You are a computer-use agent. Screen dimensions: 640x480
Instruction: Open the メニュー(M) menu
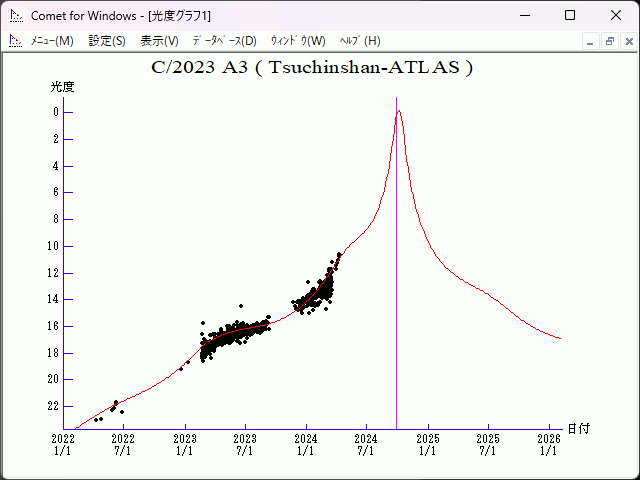52,41
